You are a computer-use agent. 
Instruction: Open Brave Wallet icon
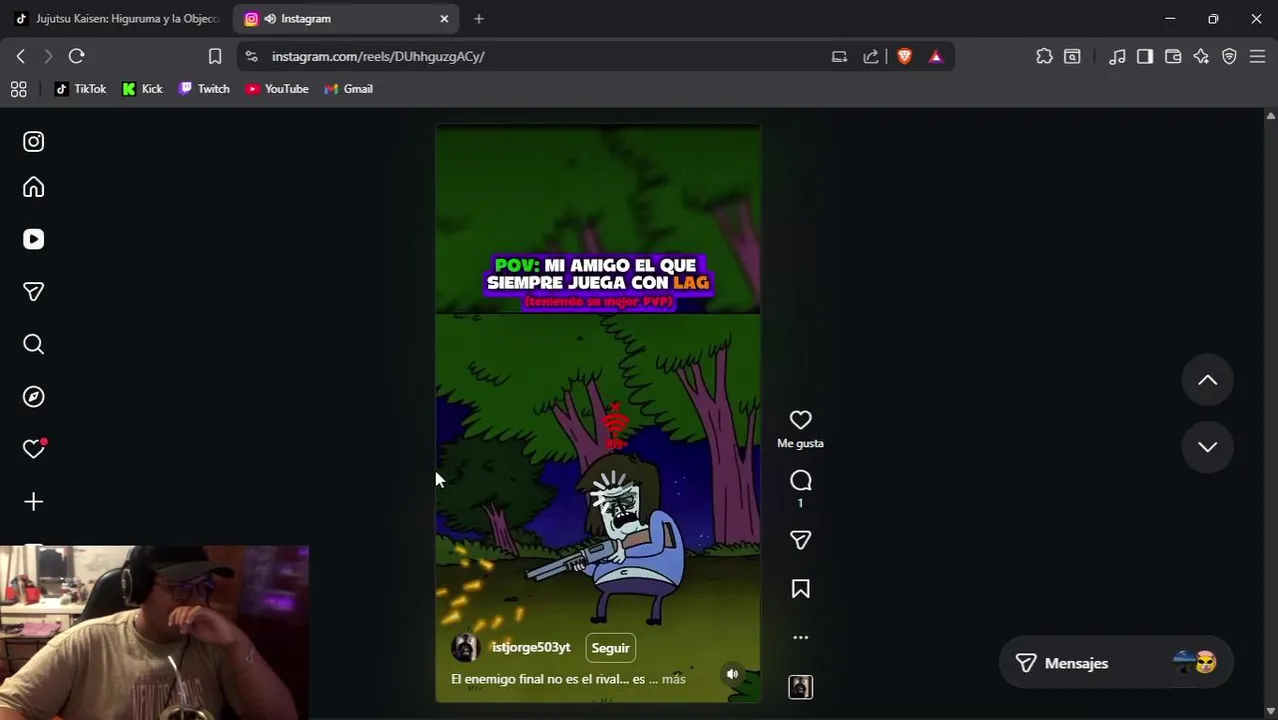pos(1173,56)
